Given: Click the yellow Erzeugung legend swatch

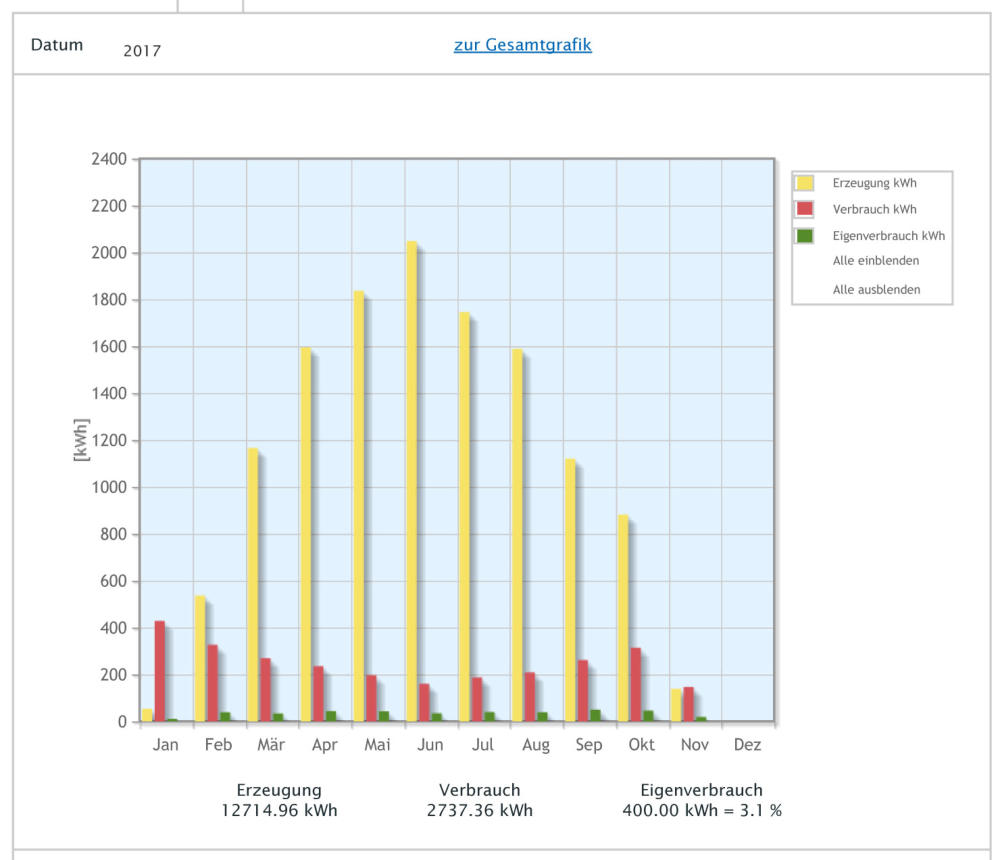Looking at the screenshot, I should click(805, 183).
